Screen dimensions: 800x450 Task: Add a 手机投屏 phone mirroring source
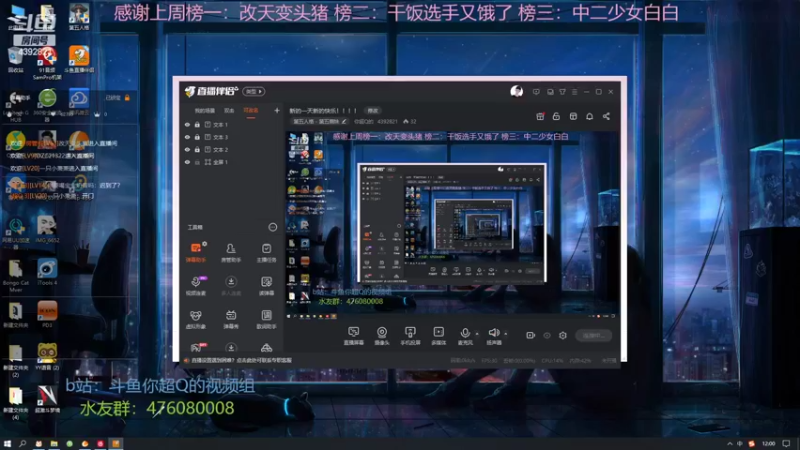410,336
